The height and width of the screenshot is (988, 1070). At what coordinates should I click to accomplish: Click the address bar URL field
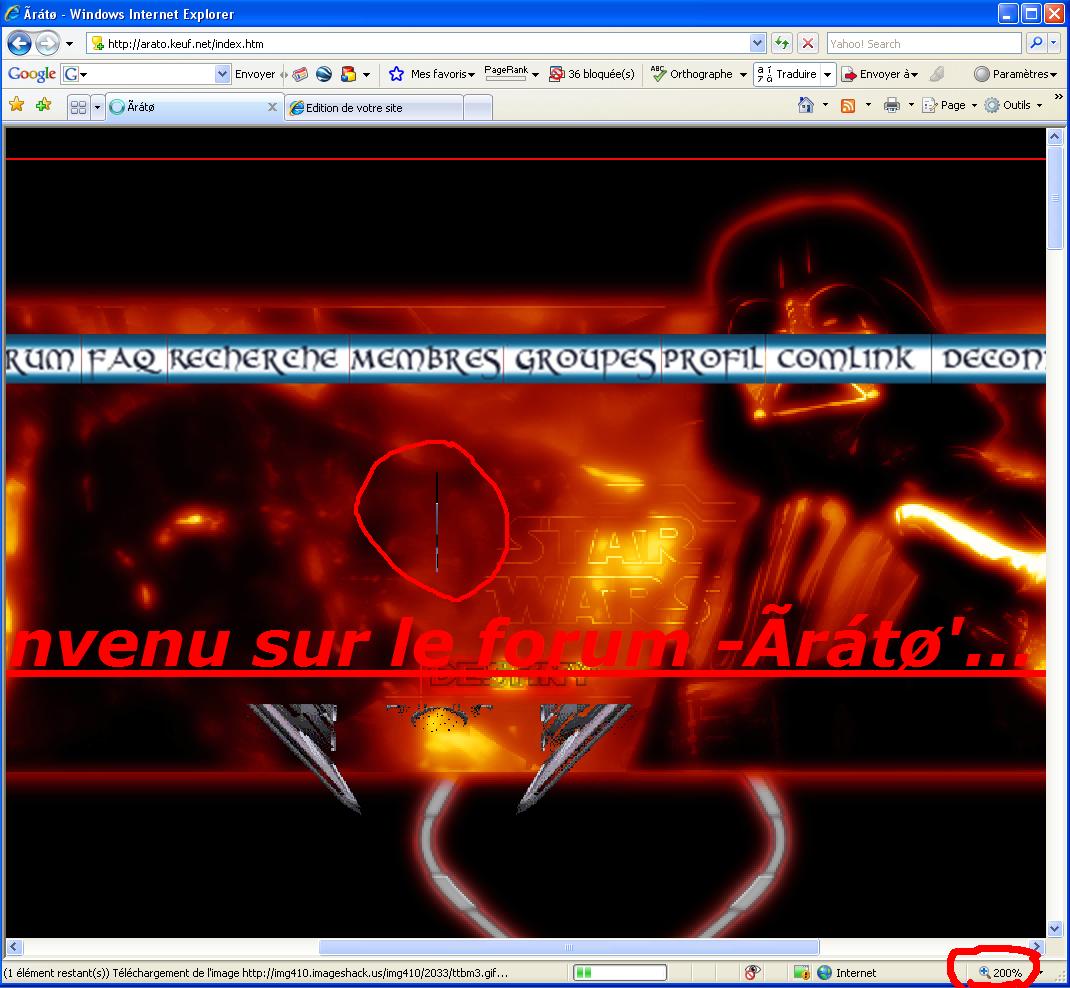418,44
